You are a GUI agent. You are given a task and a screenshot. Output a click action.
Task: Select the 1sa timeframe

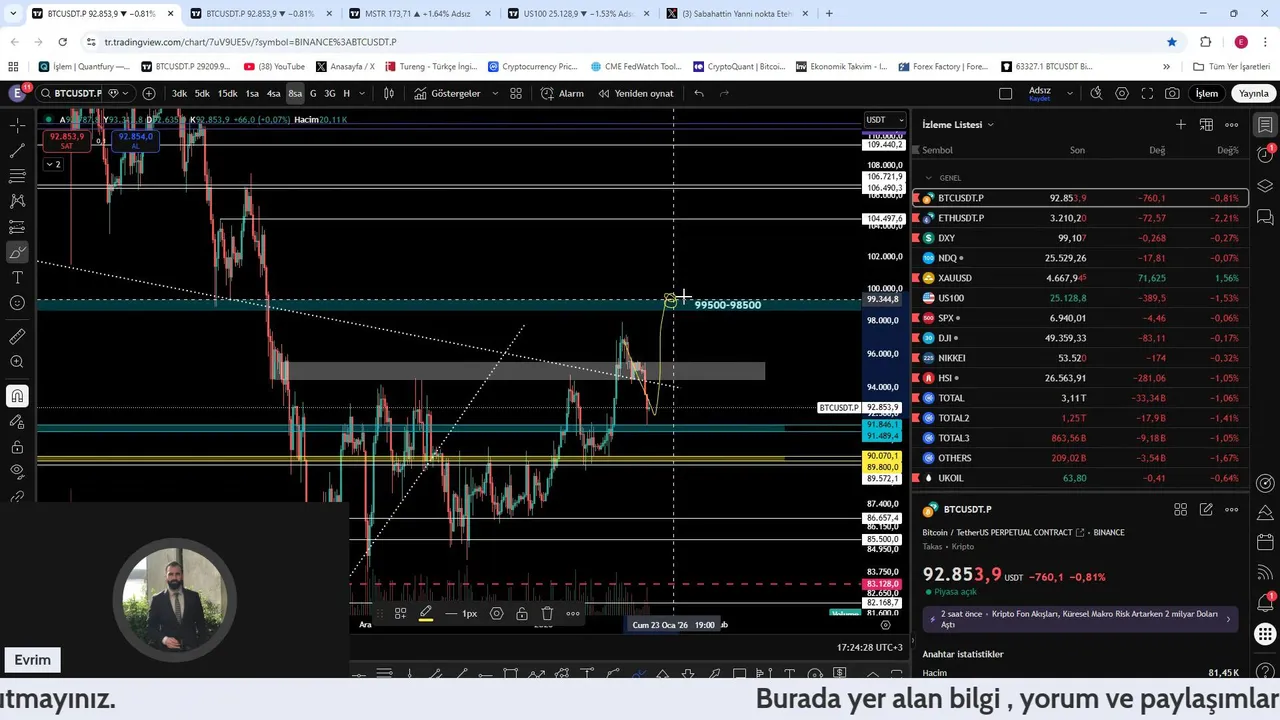click(252, 93)
